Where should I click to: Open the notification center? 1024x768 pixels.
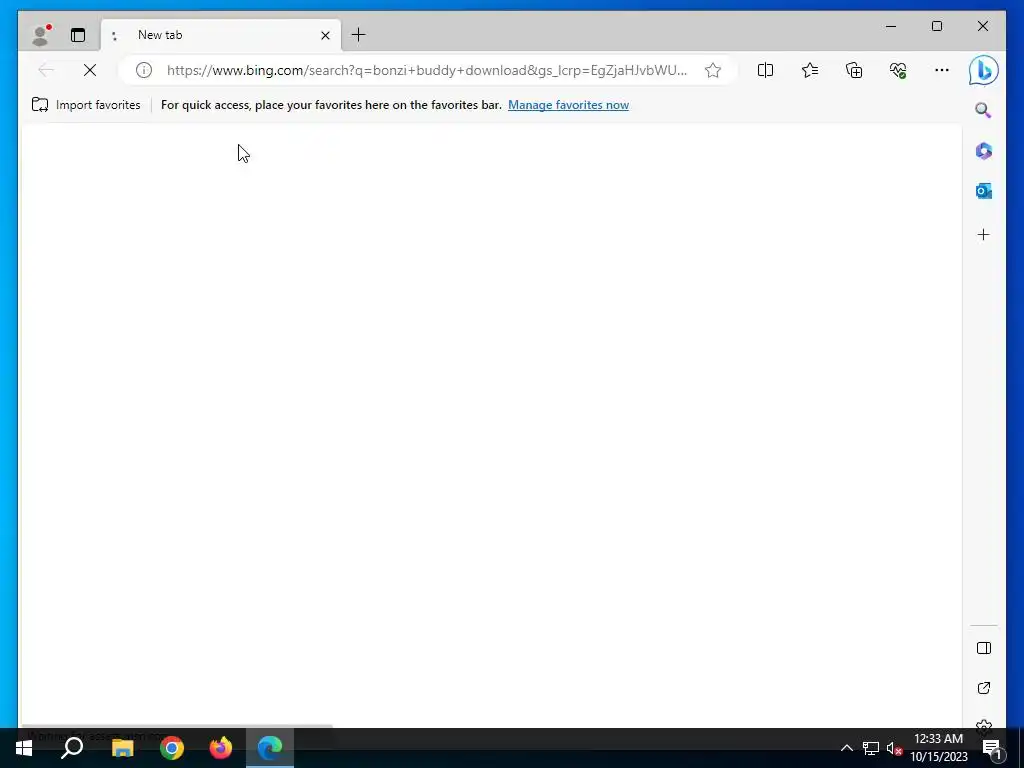pos(991,748)
